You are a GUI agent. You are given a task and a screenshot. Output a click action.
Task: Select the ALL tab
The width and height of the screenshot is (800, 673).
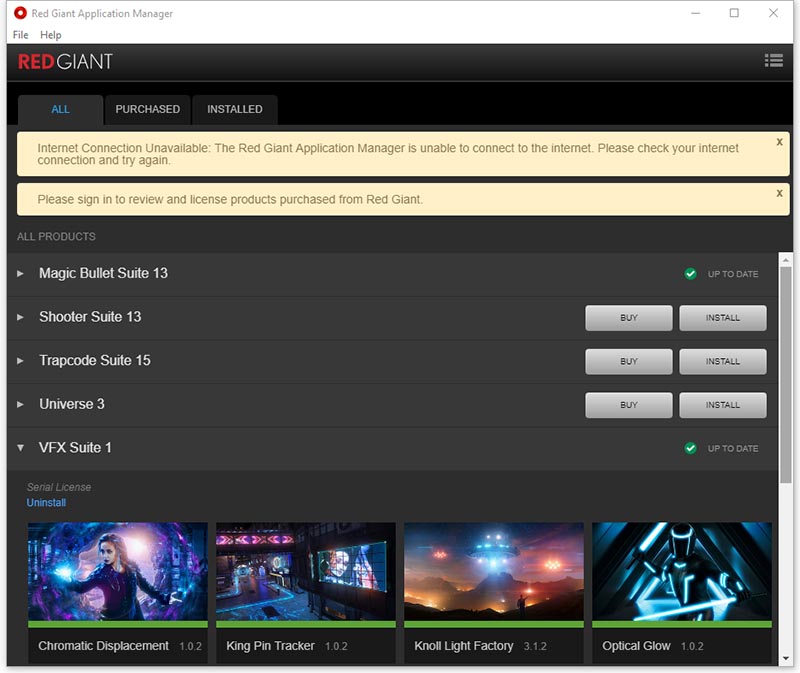click(60, 109)
